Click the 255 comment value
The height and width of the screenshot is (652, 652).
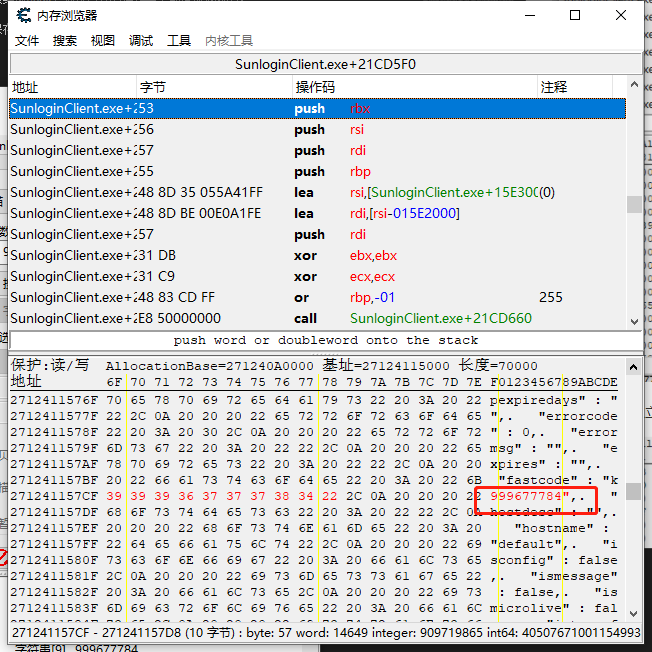click(551, 298)
